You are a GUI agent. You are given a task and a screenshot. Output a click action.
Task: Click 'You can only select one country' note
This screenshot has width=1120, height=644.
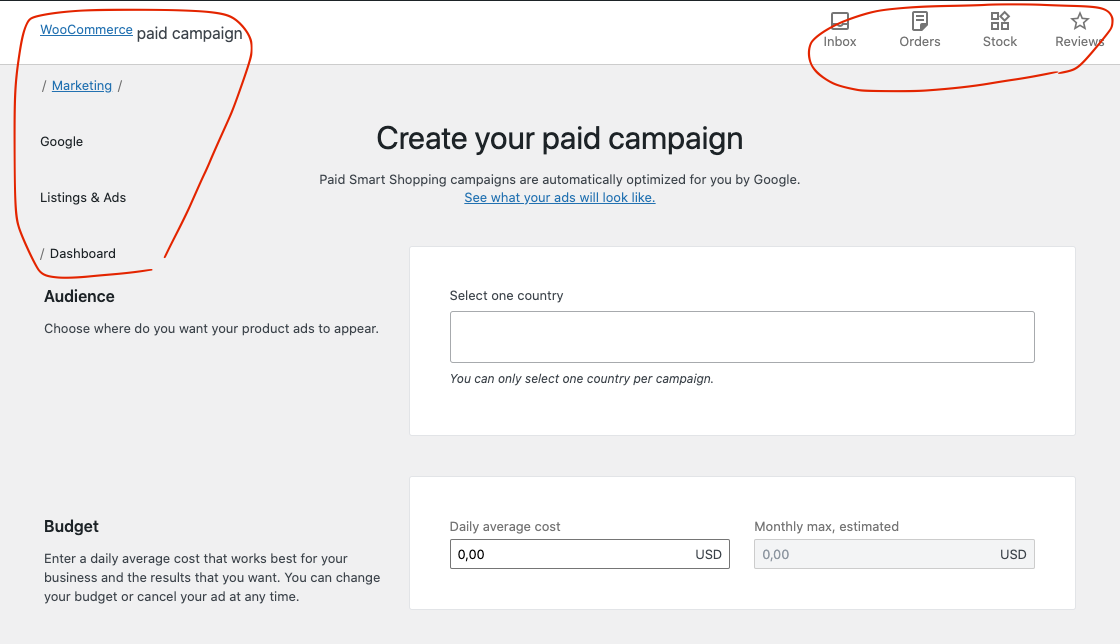click(x=581, y=379)
